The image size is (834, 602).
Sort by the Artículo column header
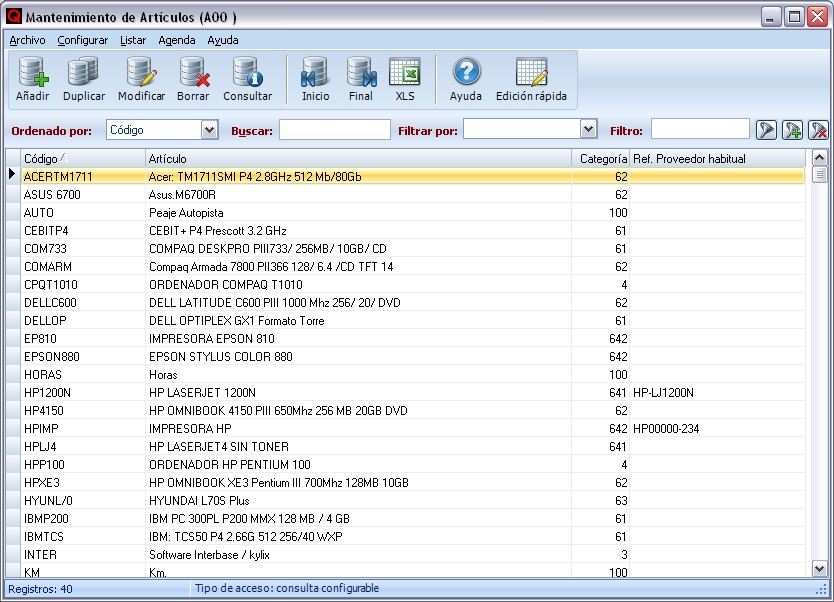coord(358,158)
